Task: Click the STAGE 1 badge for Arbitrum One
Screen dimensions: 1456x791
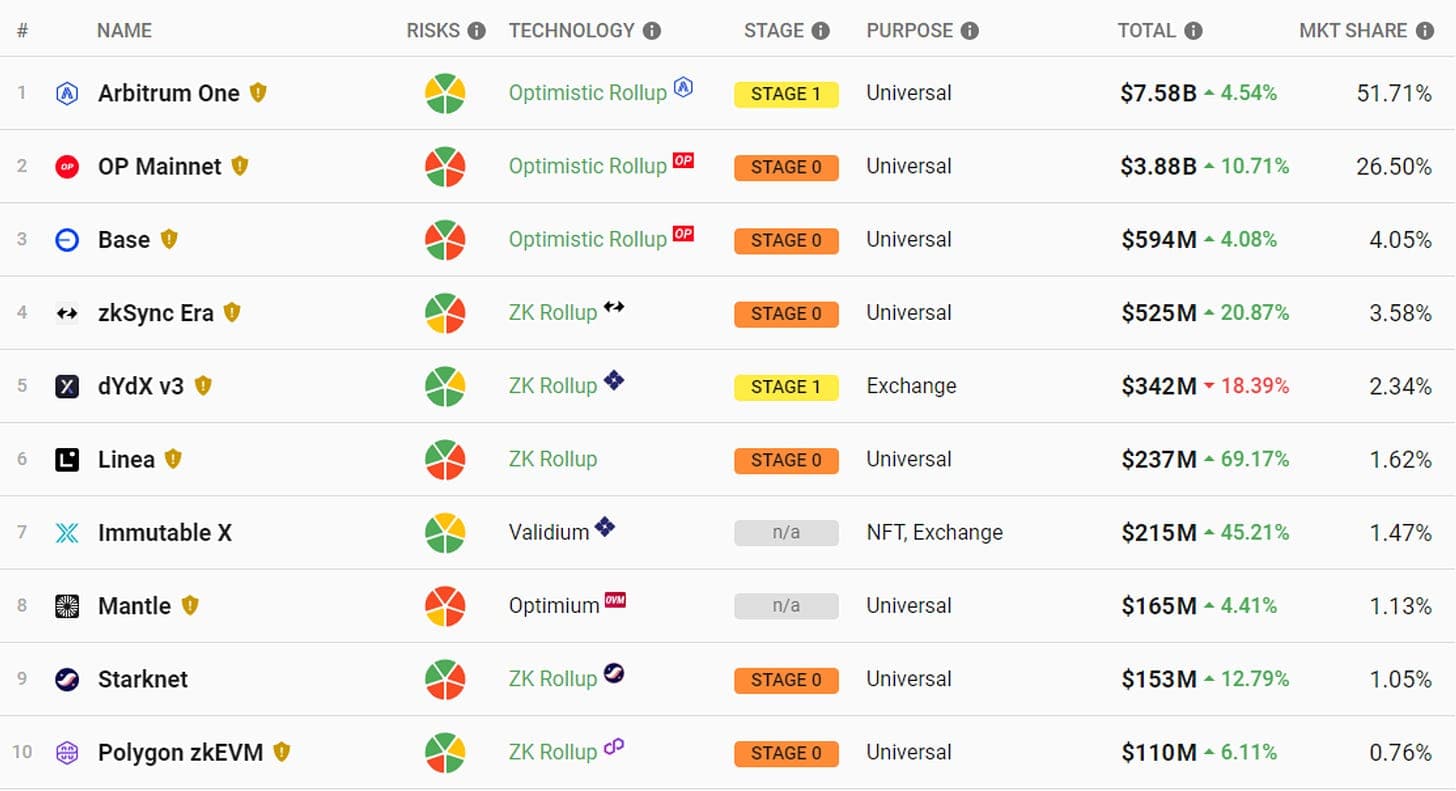Action: [786, 94]
